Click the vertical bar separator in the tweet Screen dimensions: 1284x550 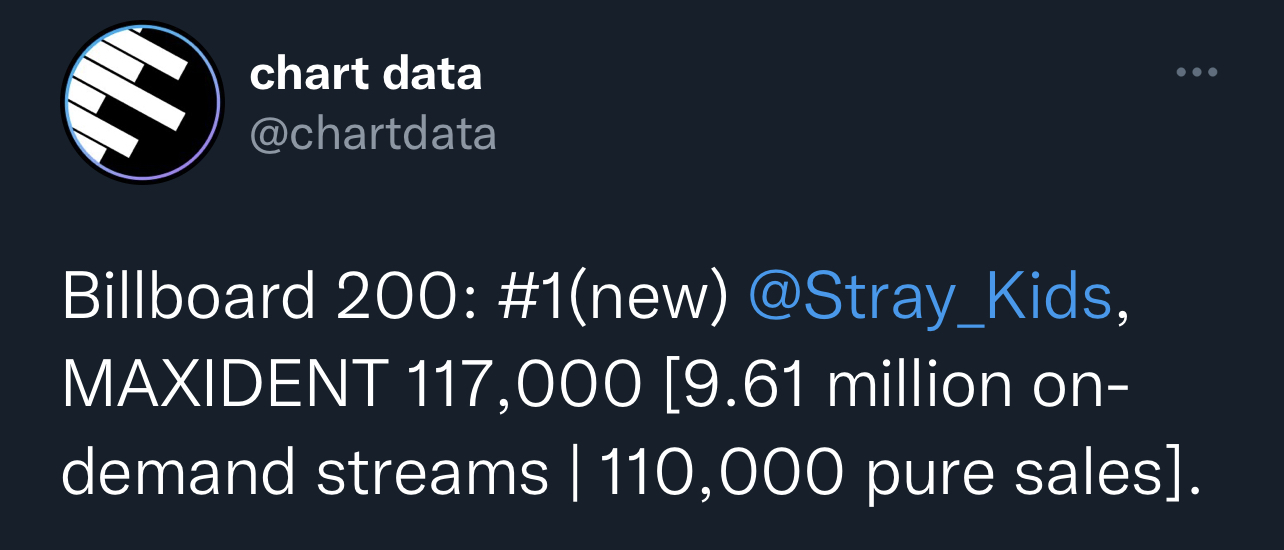click(x=574, y=472)
